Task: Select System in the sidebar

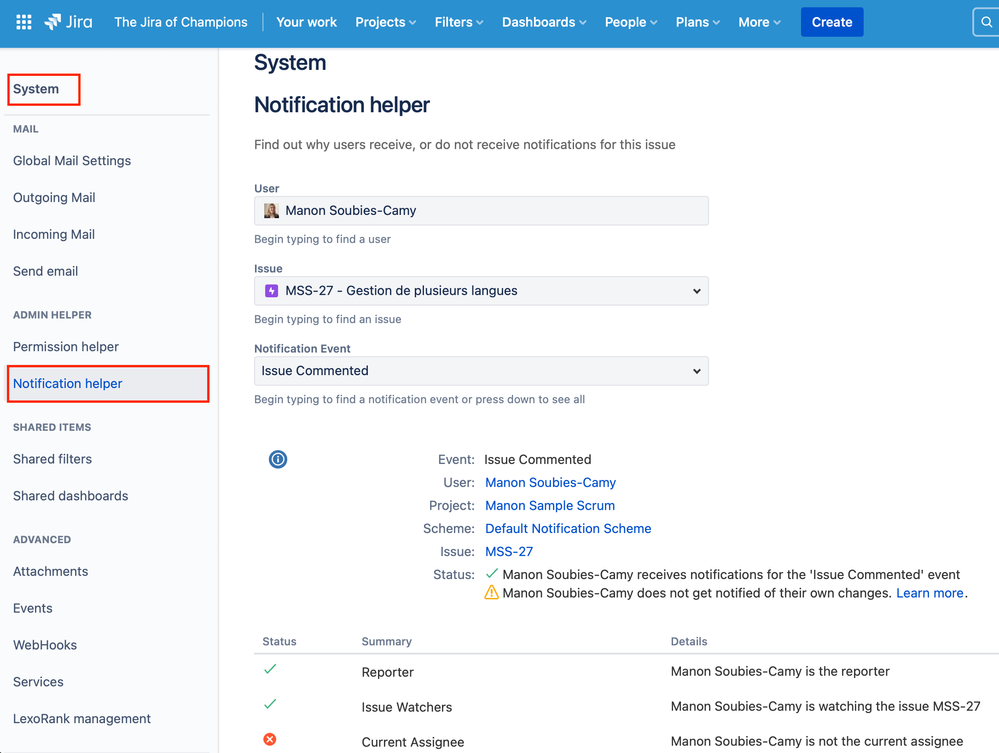Action: click(36, 89)
